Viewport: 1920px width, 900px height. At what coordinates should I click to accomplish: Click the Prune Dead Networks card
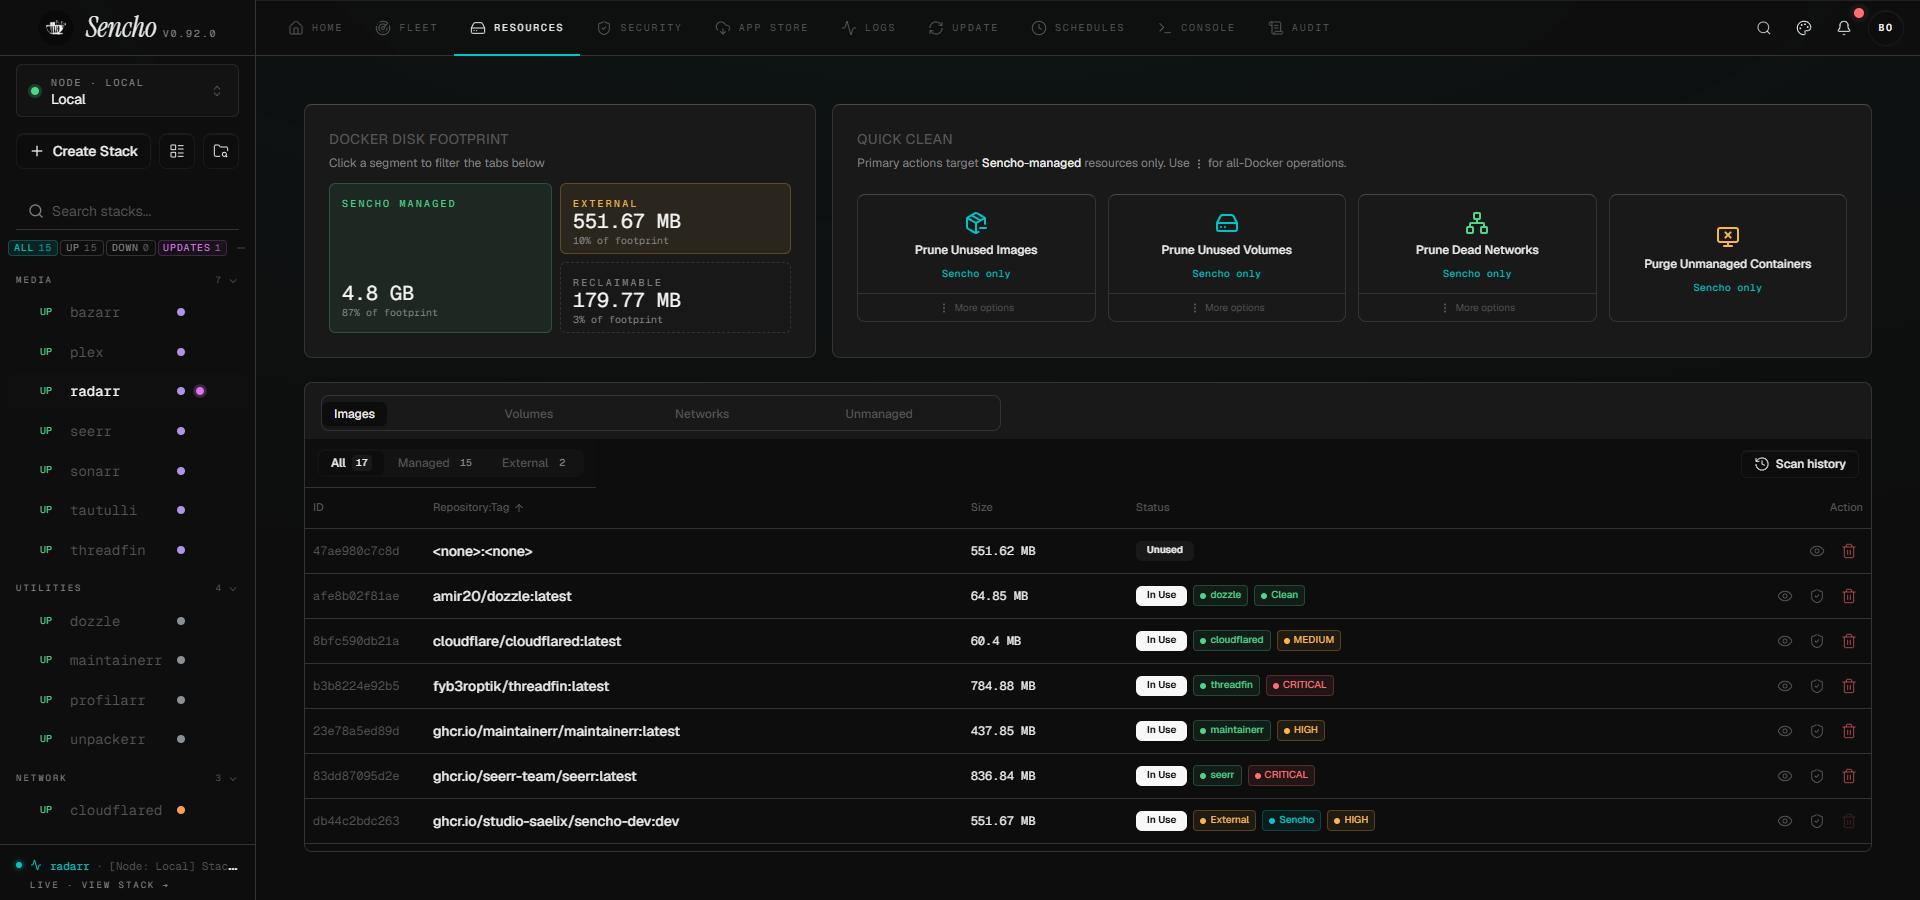(x=1477, y=245)
